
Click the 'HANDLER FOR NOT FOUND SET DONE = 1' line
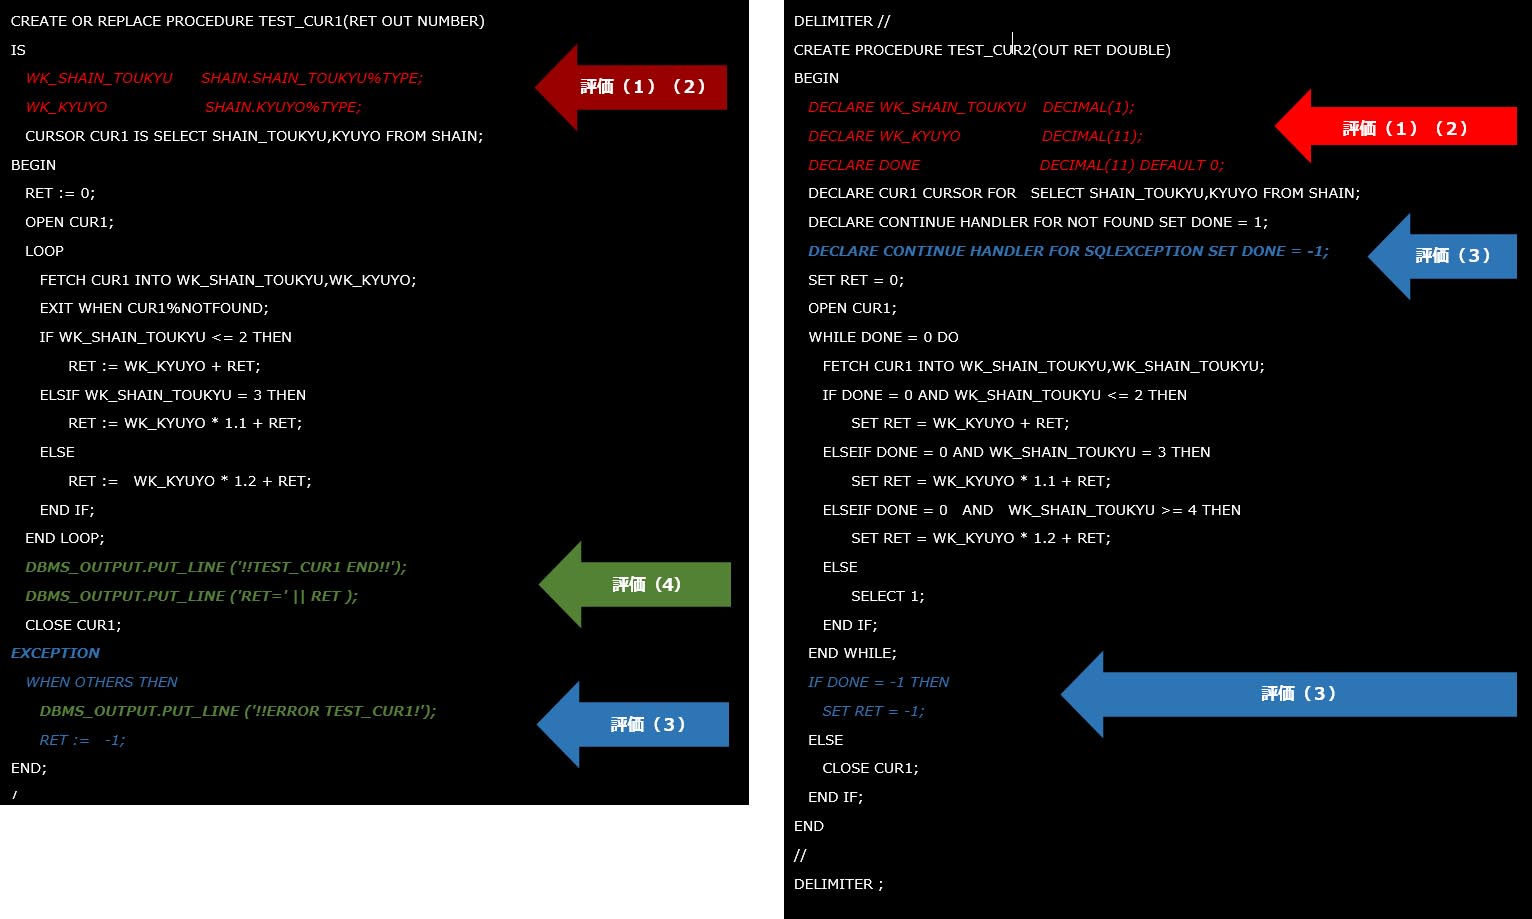tap(1038, 222)
